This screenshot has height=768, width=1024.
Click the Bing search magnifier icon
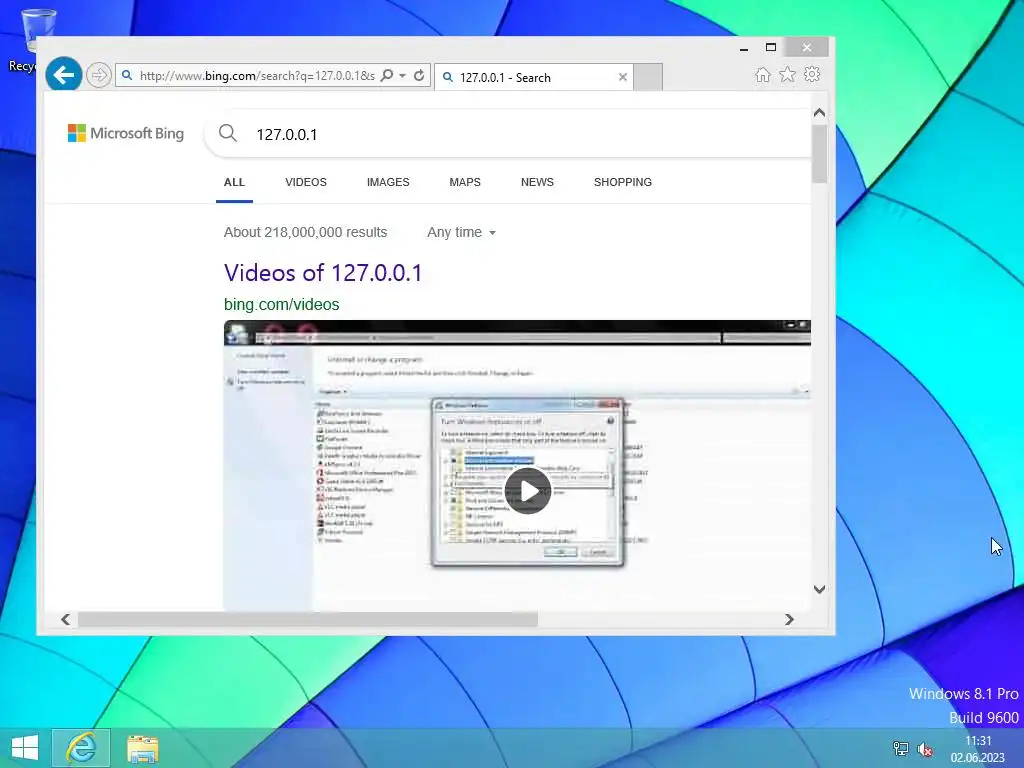tap(228, 133)
